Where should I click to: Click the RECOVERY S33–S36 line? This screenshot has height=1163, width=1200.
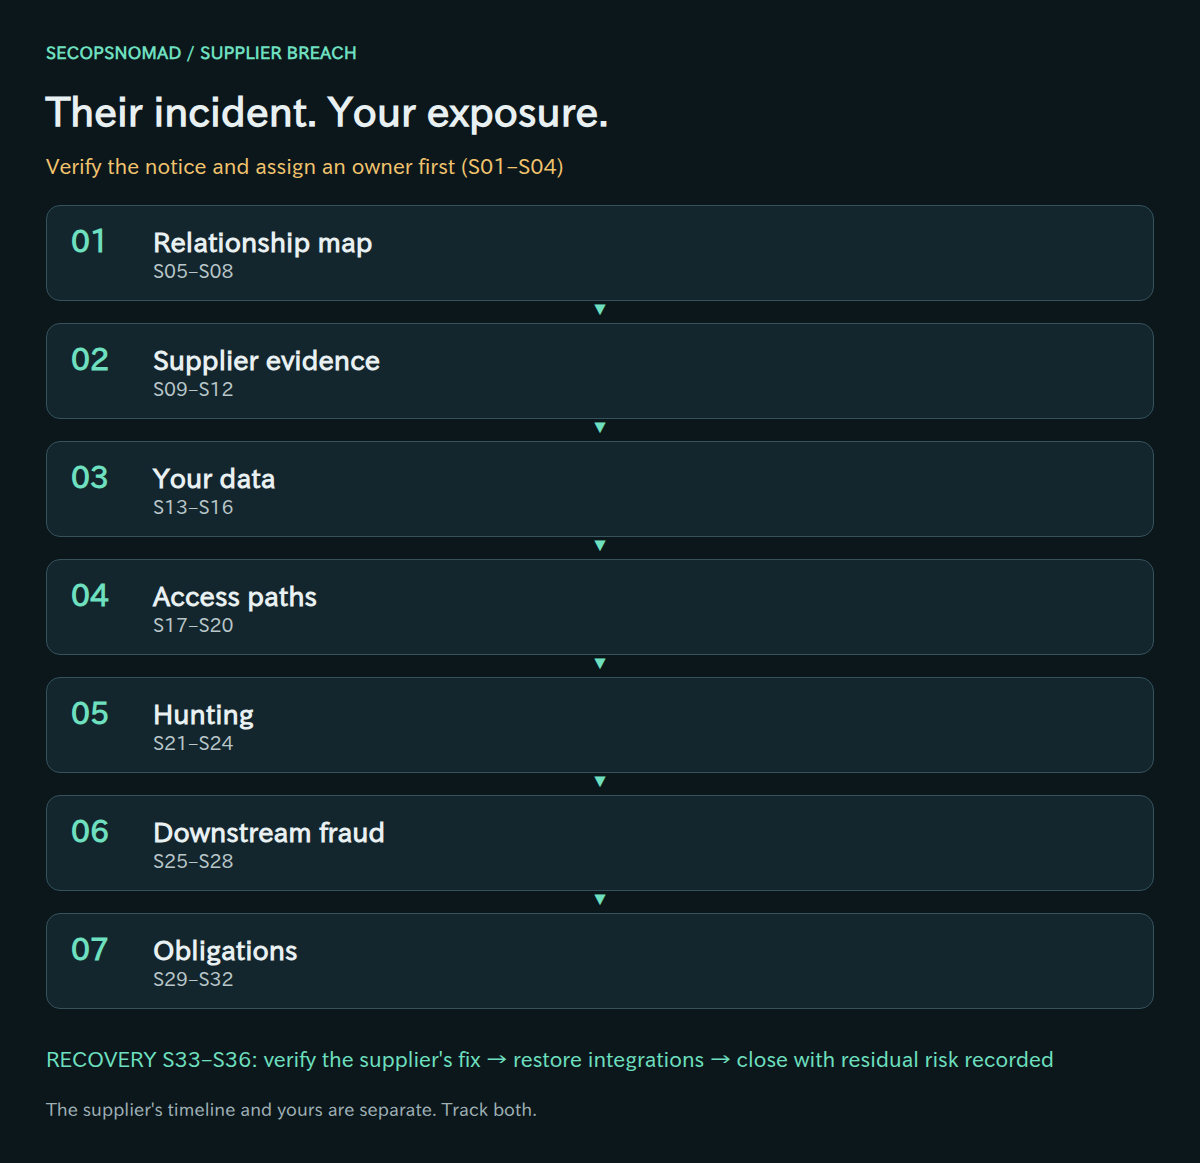(x=549, y=1060)
